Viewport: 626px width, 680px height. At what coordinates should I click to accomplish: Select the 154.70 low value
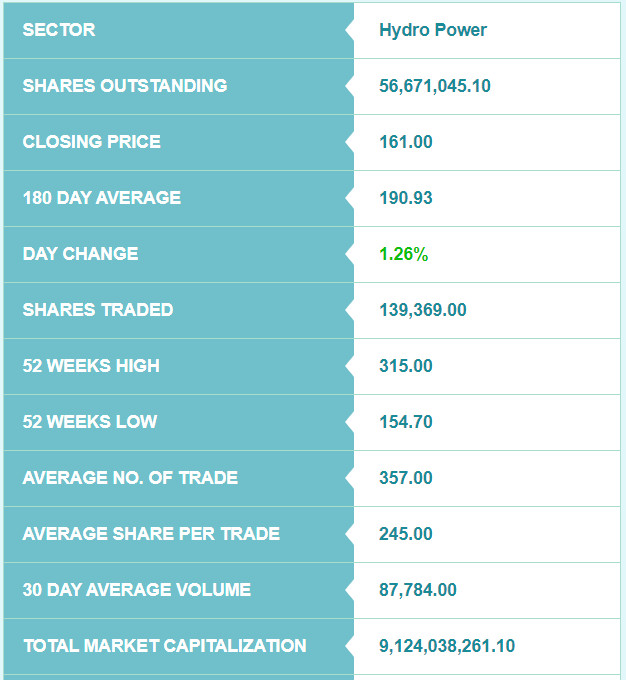pos(406,422)
